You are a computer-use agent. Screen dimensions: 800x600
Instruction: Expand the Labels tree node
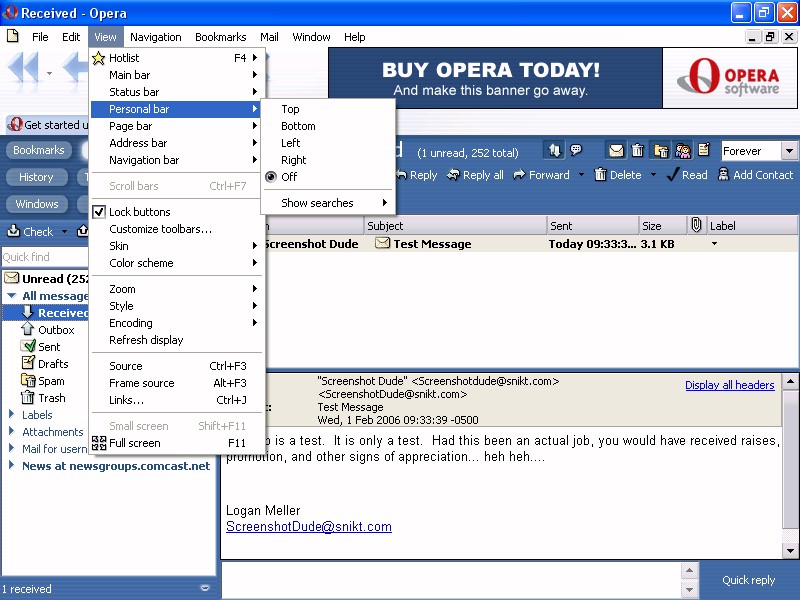11,414
